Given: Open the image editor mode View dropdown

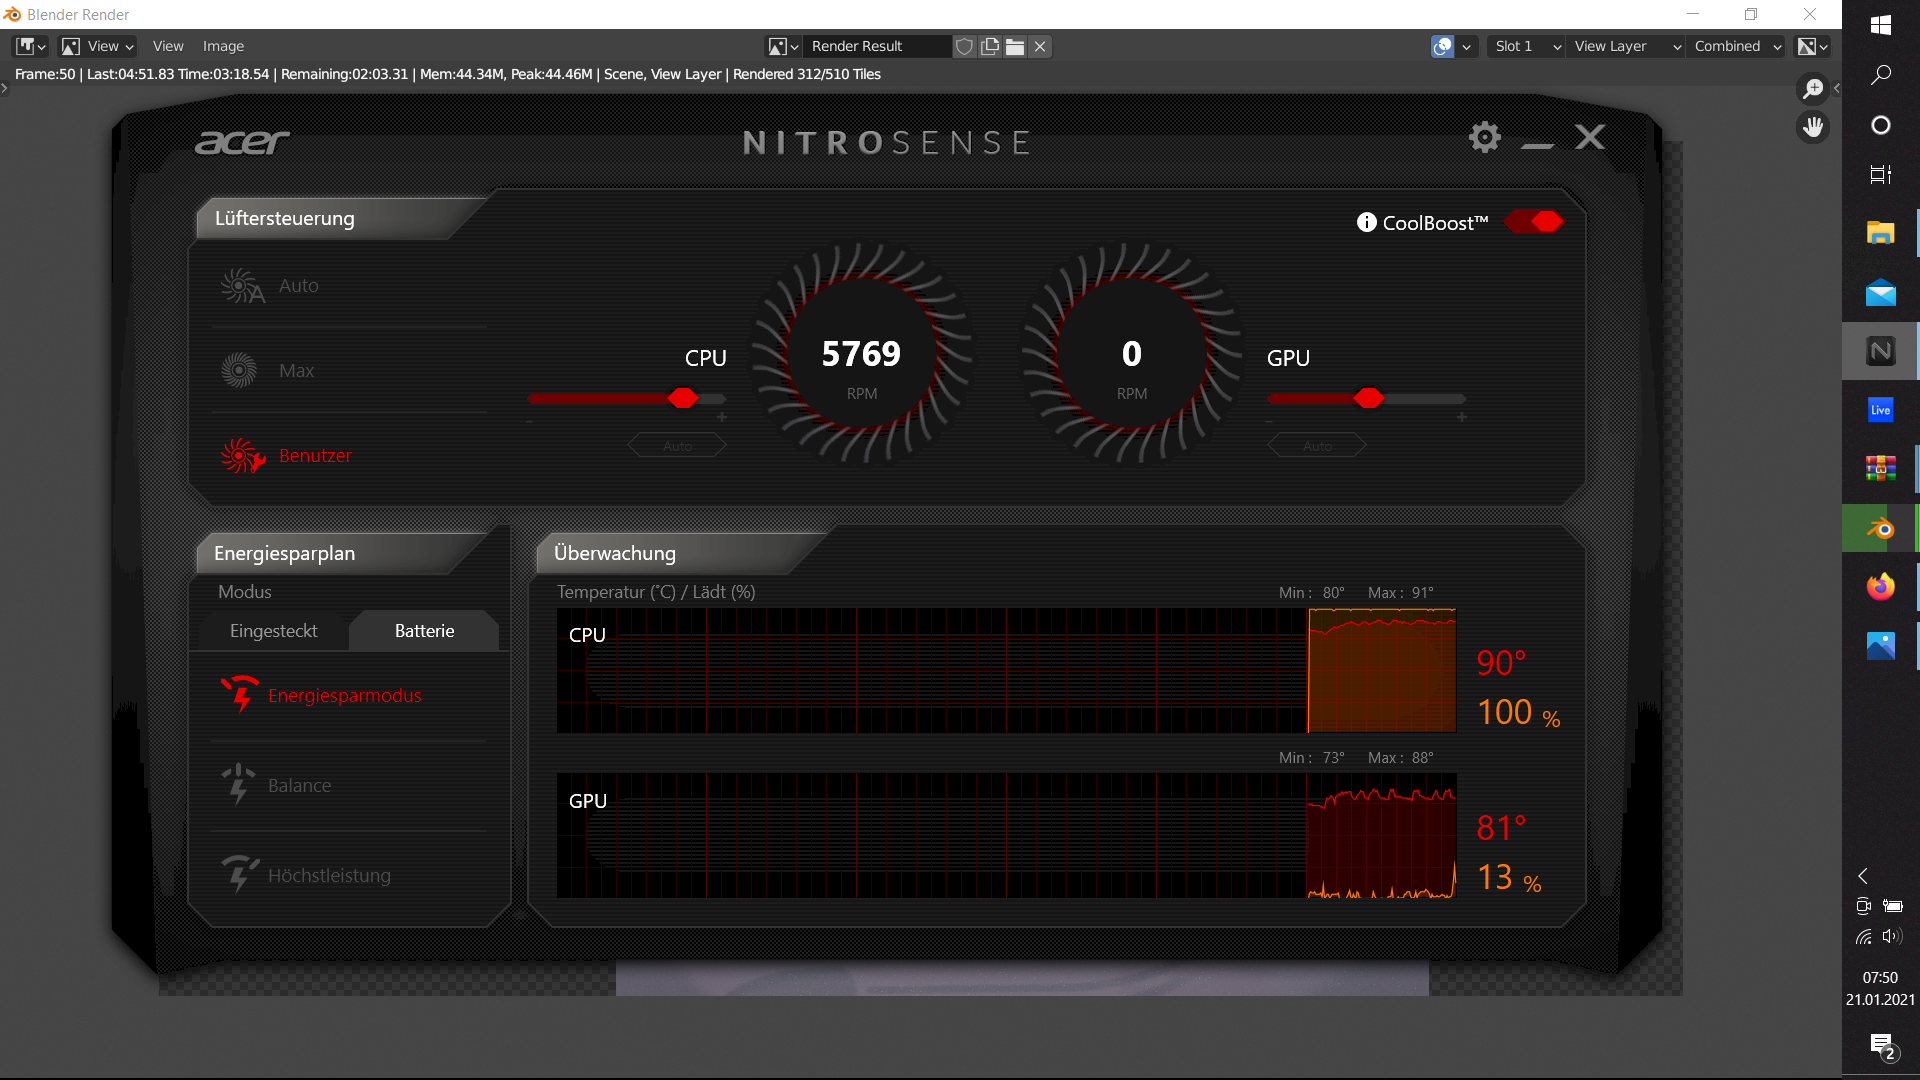Looking at the screenshot, I should tap(98, 46).
